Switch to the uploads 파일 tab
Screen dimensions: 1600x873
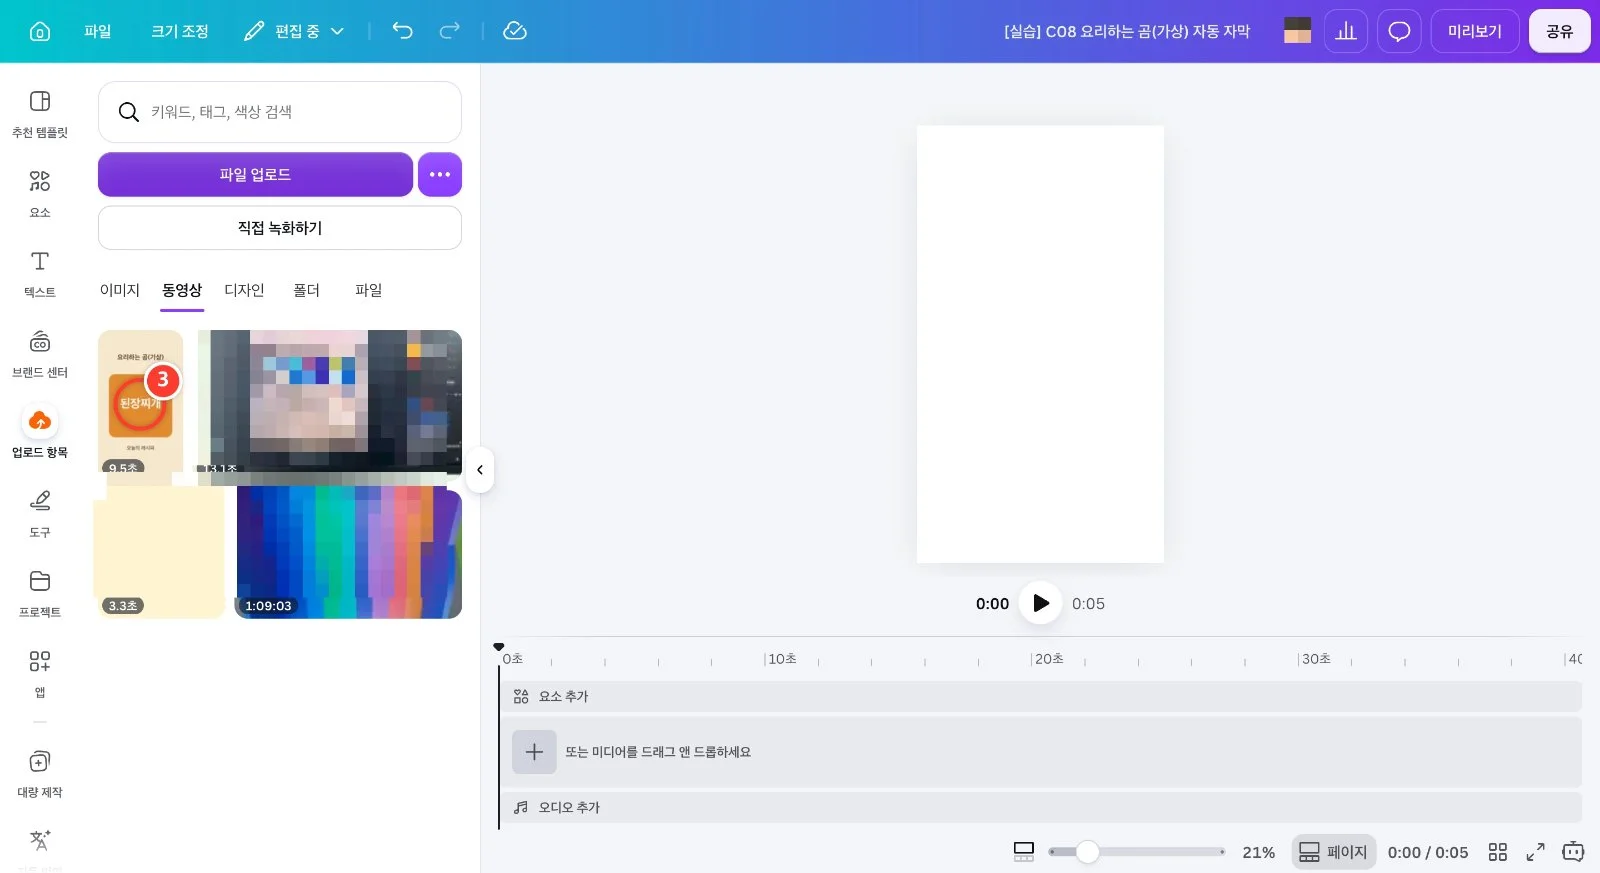(x=369, y=290)
